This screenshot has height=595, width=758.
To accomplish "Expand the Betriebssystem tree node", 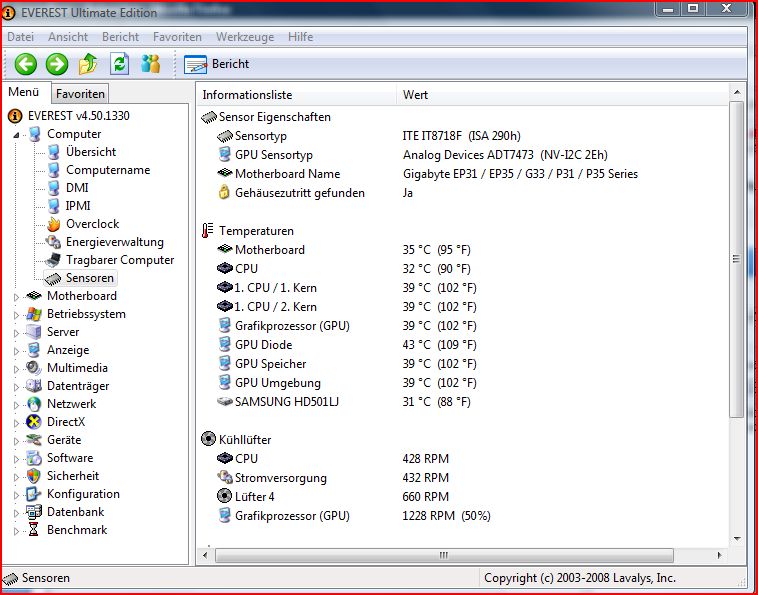I will [16, 315].
